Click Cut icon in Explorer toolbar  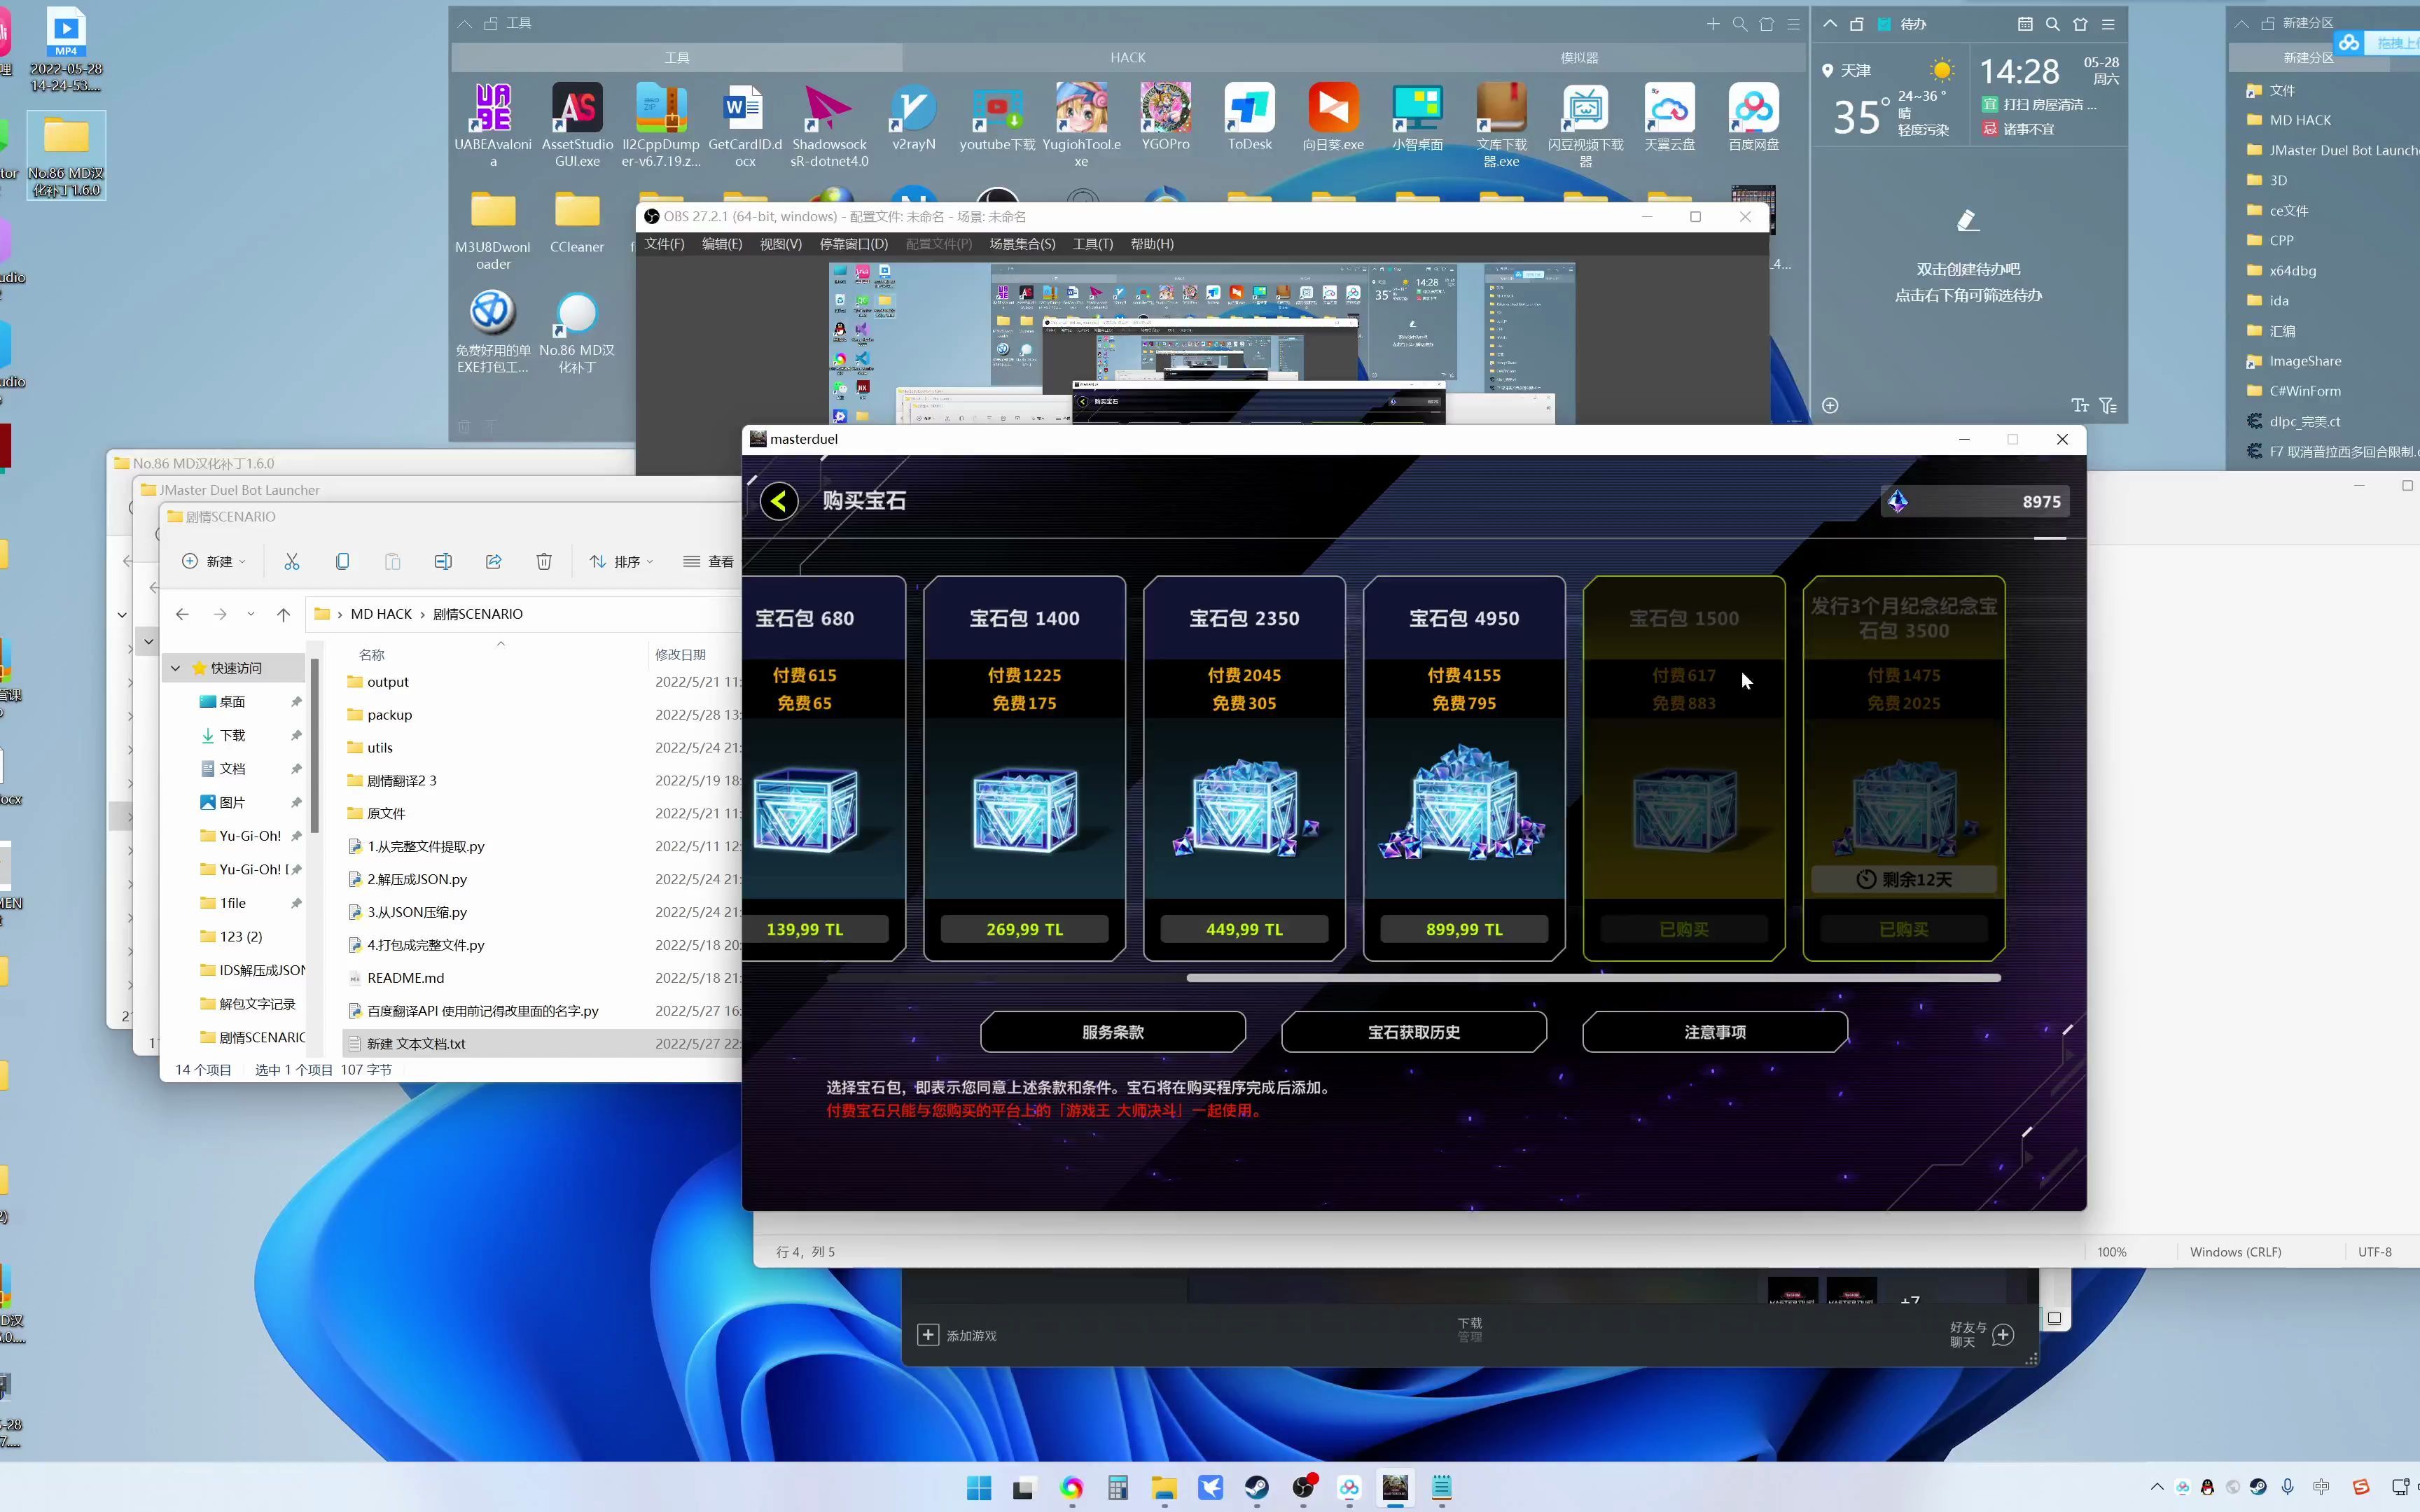pyautogui.click(x=292, y=561)
